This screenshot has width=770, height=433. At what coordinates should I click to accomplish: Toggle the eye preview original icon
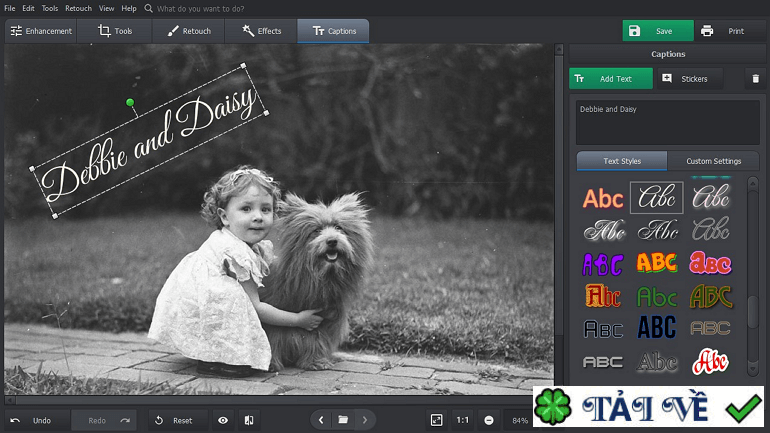coord(223,420)
